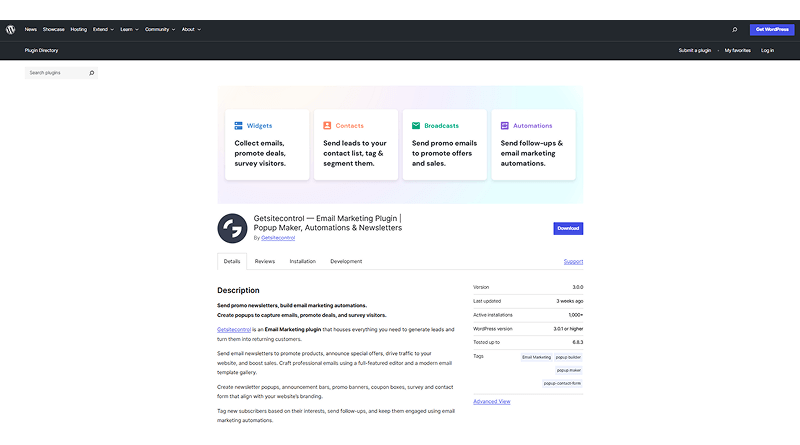Click the Download button
The height and width of the screenshot is (445, 800).
point(568,228)
